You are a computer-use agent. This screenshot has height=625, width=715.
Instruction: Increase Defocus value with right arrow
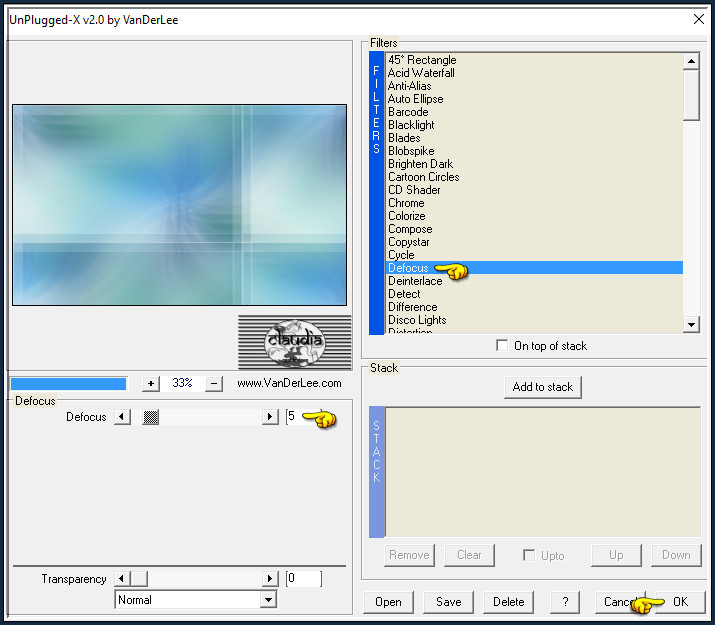coord(270,417)
